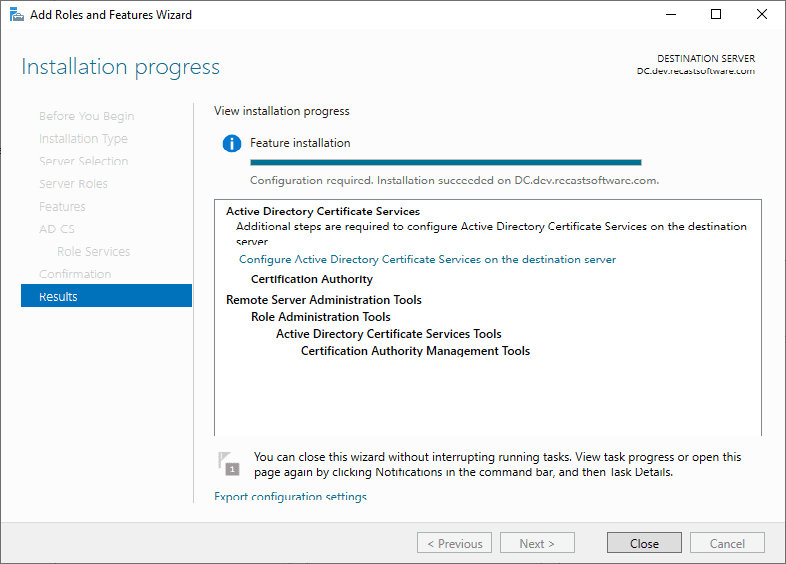This screenshot has width=786, height=564.
Task: Open the Server Roles step in the sidebar
Action: 73,184
